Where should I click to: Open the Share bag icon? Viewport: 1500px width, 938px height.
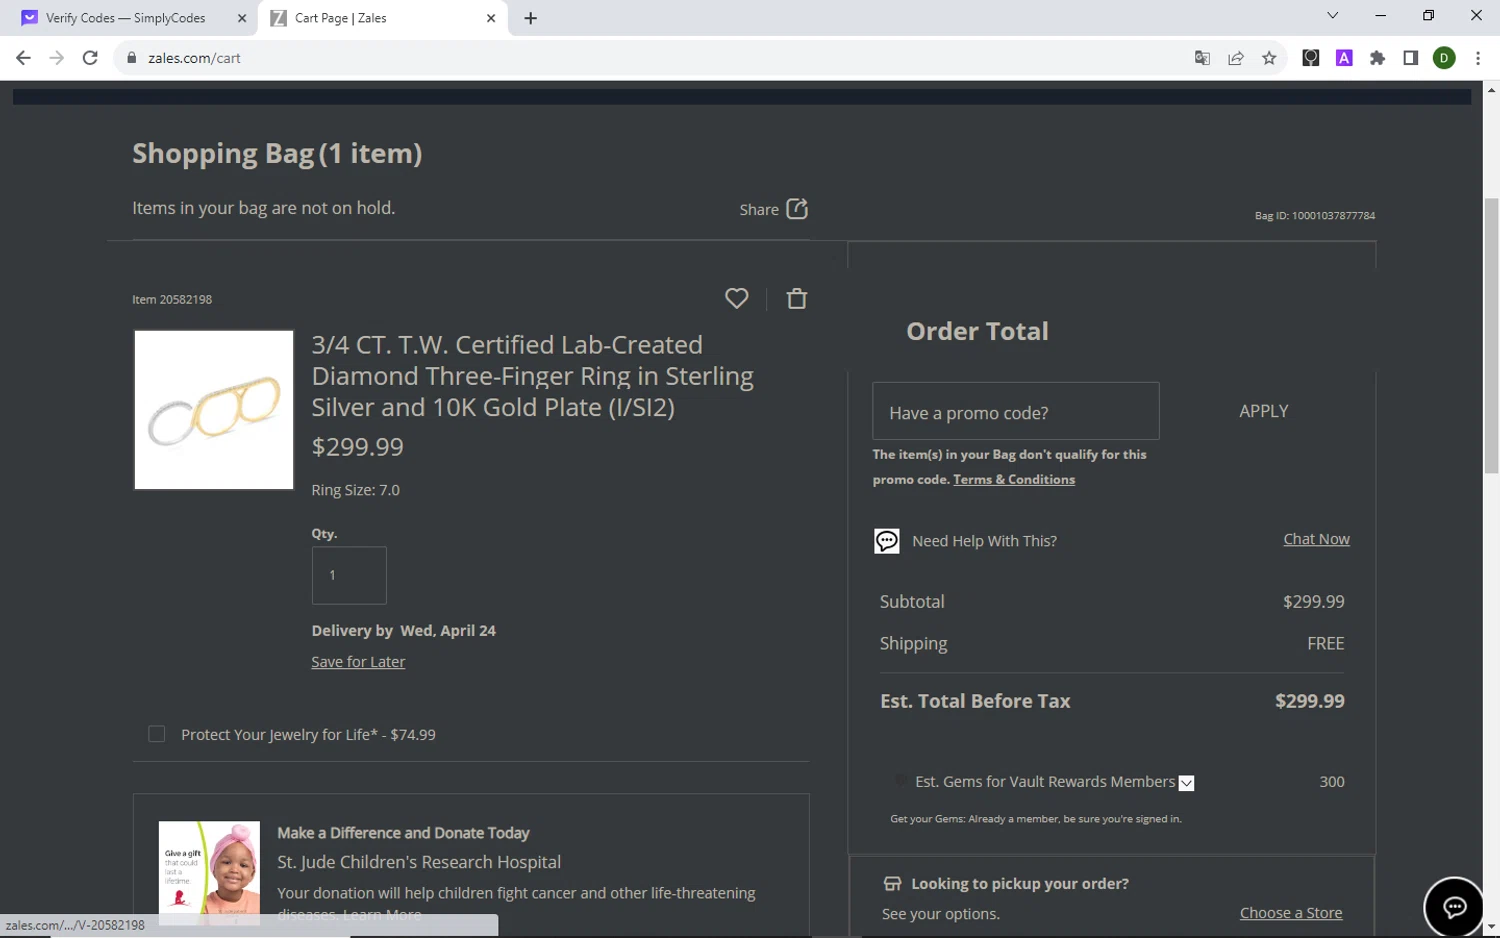point(797,209)
